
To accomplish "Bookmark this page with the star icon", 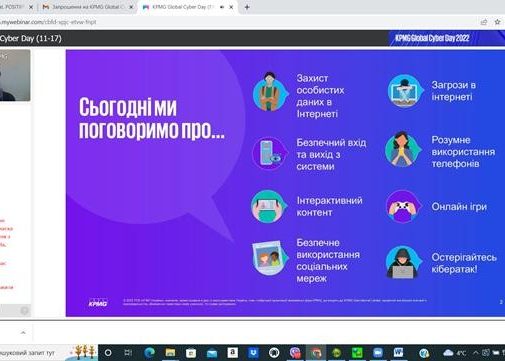I will click(497, 22).
